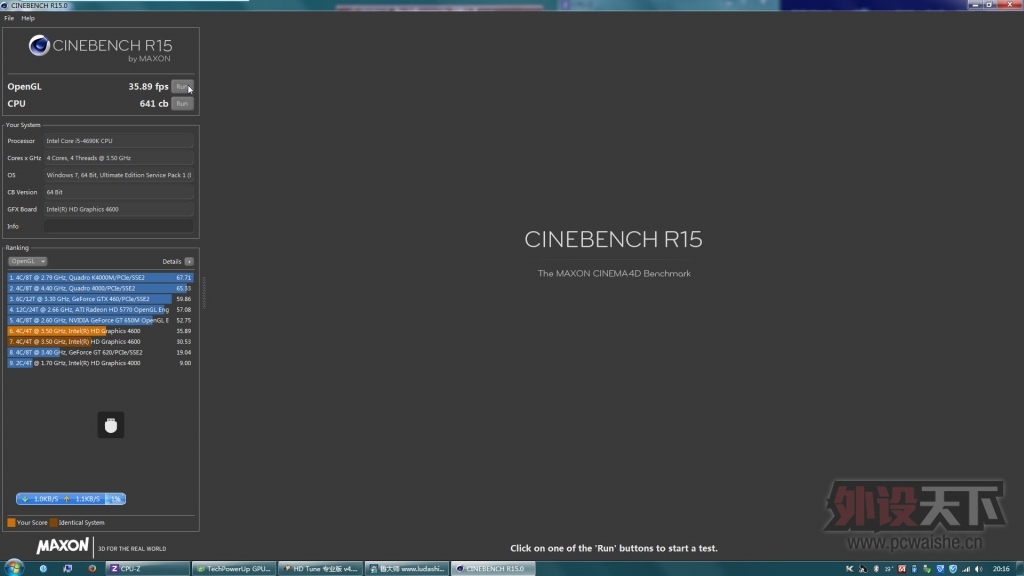Screen dimensions: 1024x576
Task: Click the blue round quick launch icon
Action: pyautogui.click(x=43, y=569)
